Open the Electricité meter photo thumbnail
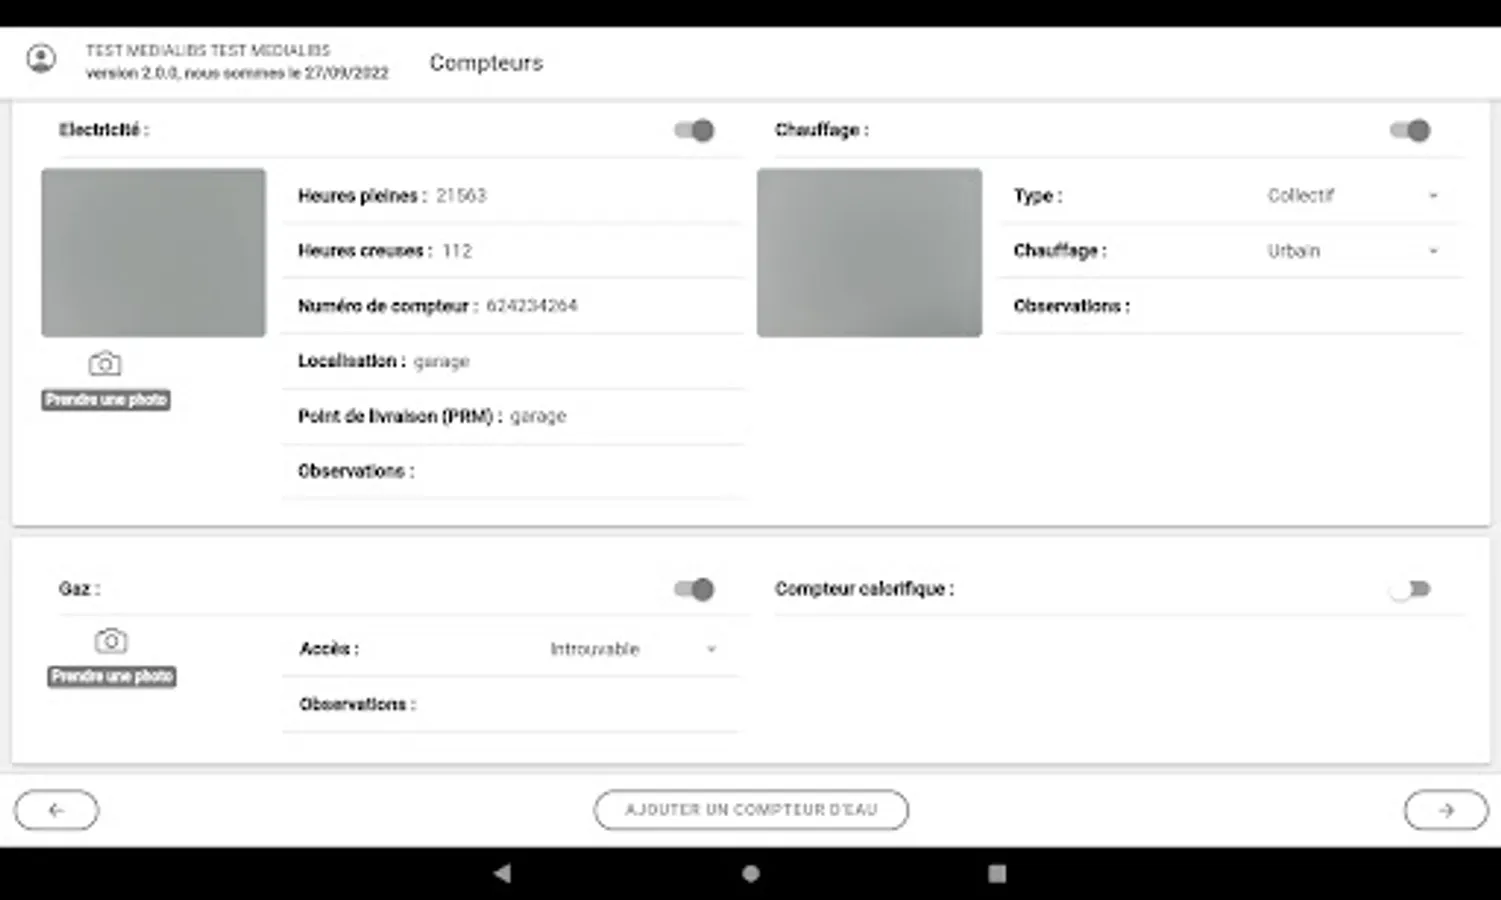 pyautogui.click(x=154, y=252)
